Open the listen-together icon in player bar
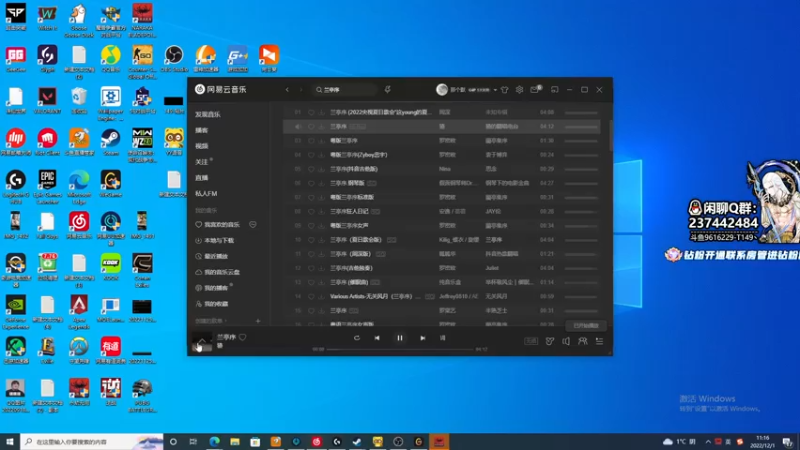This screenshot has height=450, width=800. (x=582, y=341)
